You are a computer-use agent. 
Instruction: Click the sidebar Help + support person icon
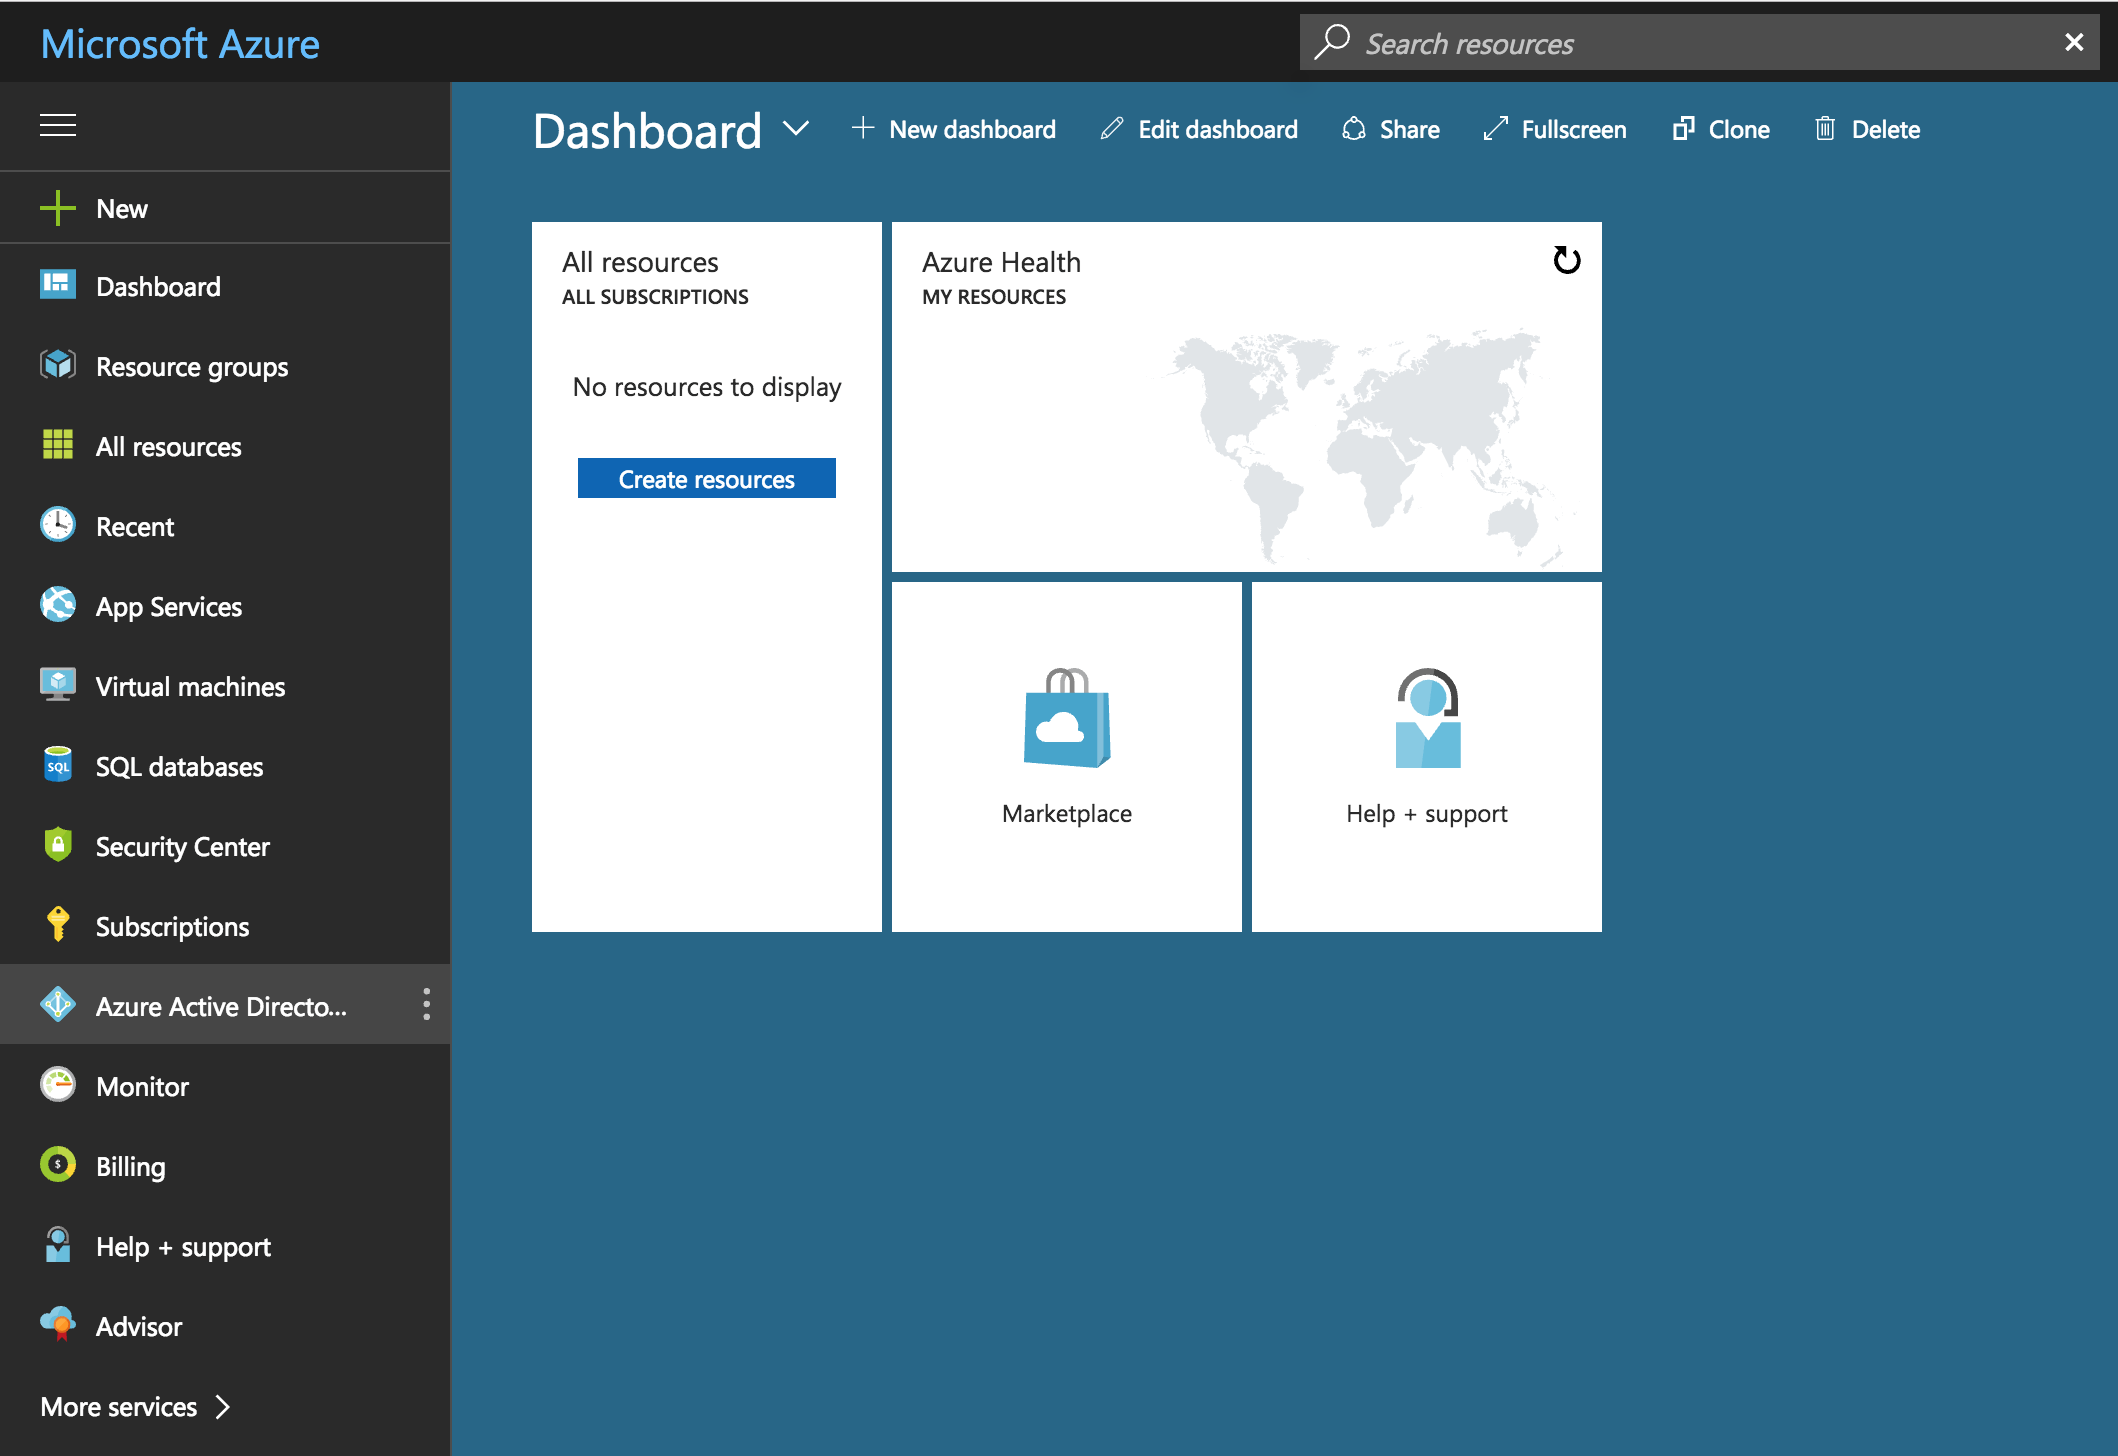58,1245
